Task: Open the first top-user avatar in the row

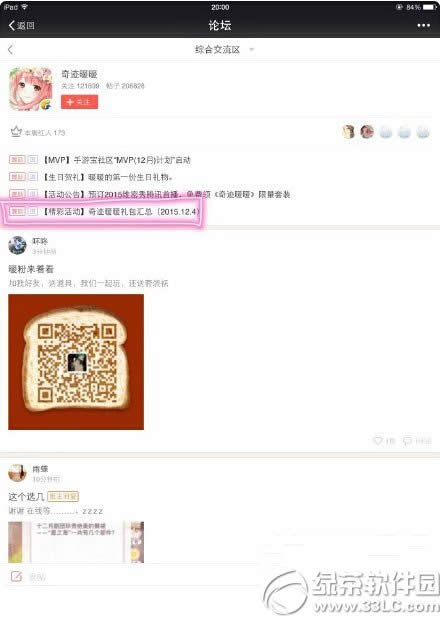Action: [349, 132]
